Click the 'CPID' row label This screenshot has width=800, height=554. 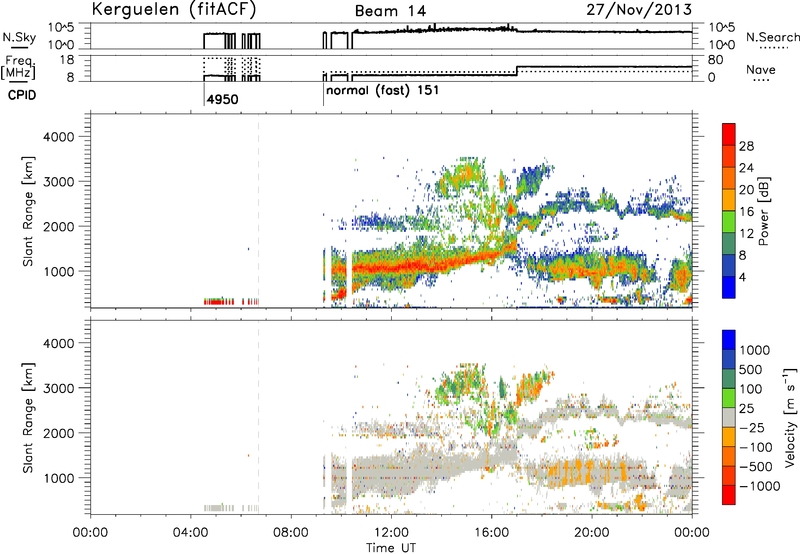tap(22, 95)
